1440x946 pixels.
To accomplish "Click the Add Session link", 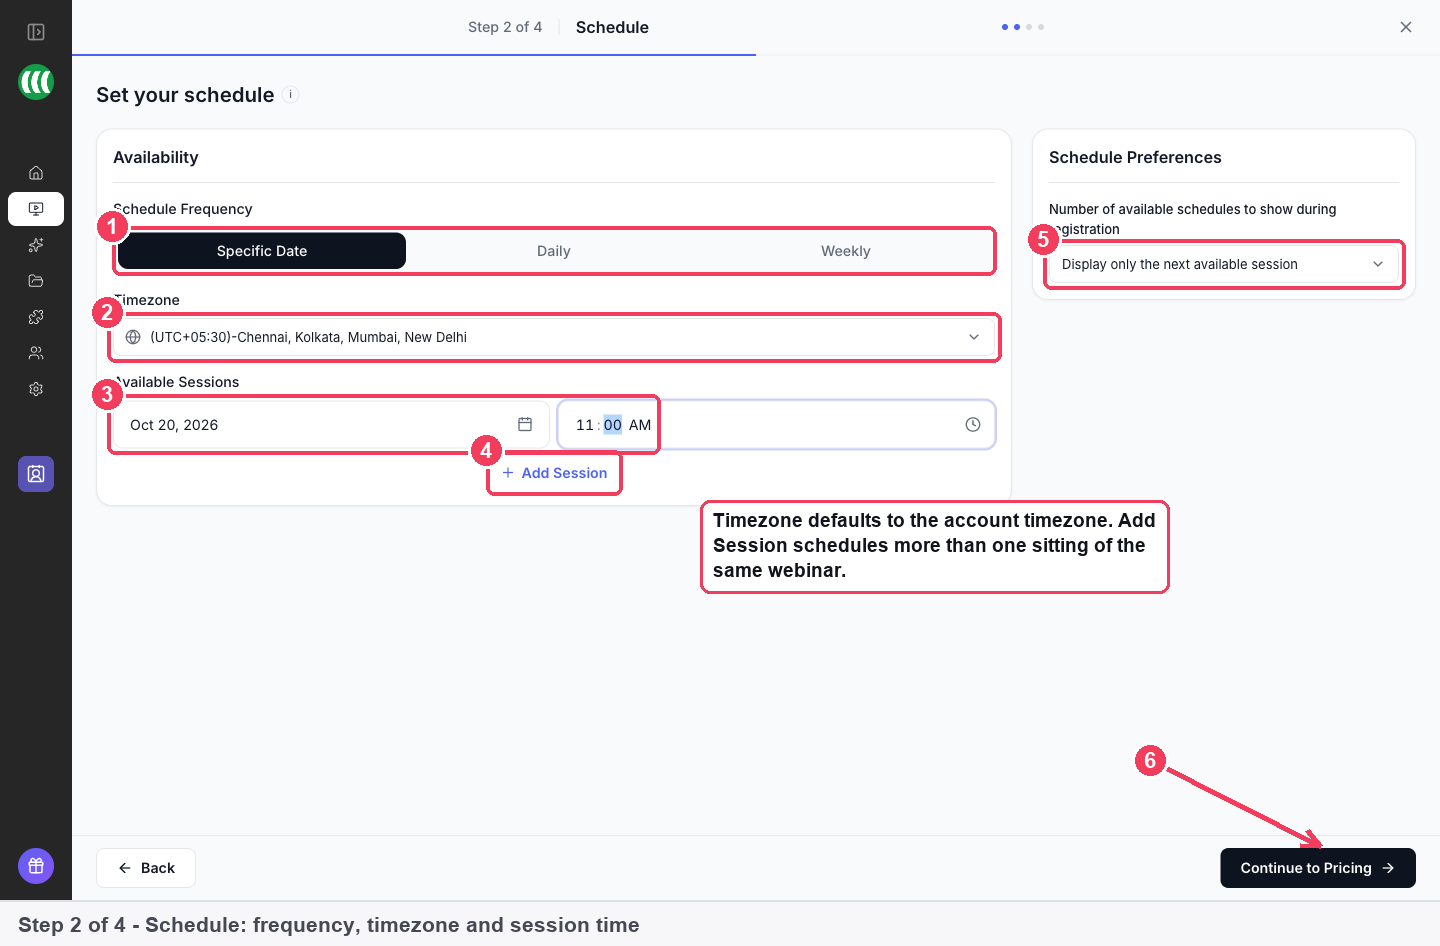I will point(554,473).
